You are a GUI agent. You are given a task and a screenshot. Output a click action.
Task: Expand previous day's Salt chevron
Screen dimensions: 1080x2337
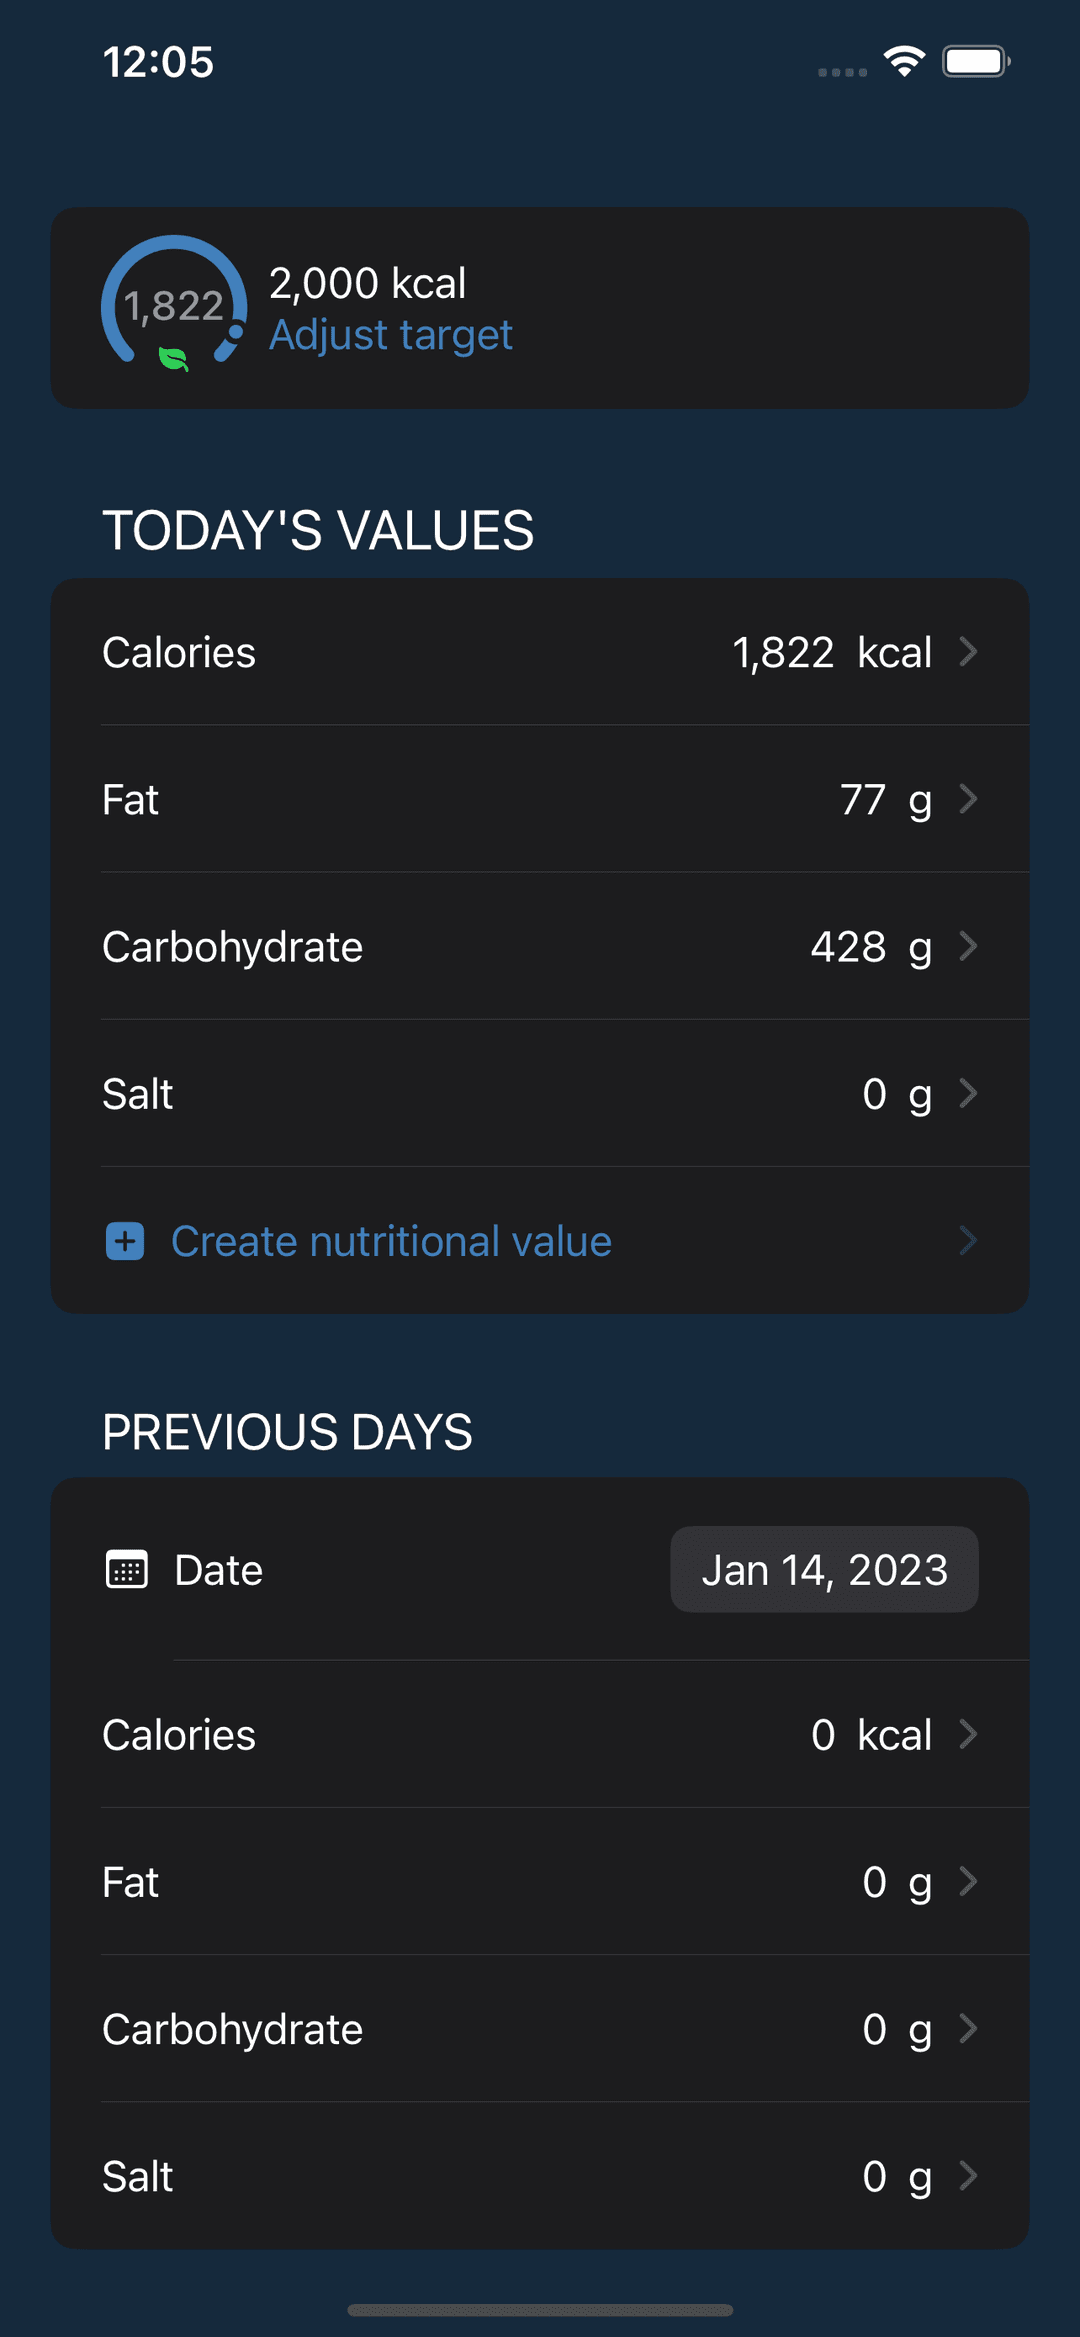tap(968, 2175)
